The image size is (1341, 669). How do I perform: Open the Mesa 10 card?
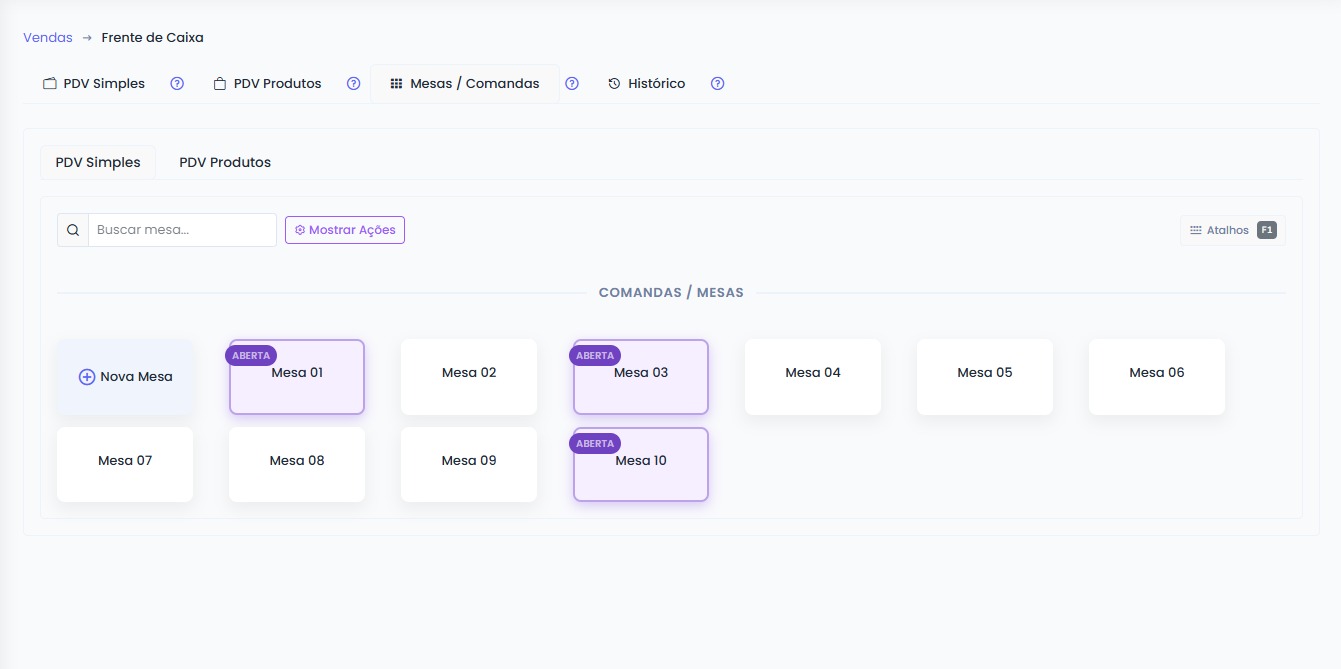(x=641, y=465)
